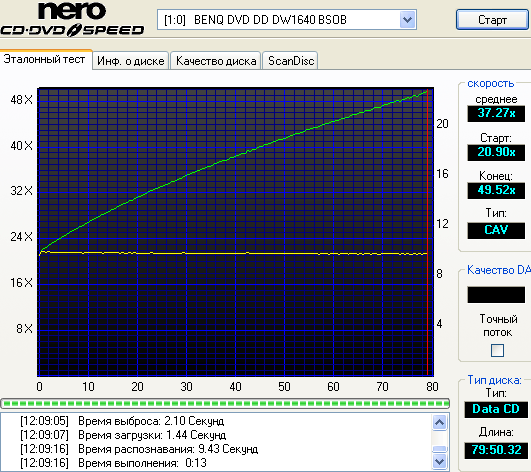Switch to the Эталонный тест tab
This screenshot has height=472, width=531.
[46, 59]
